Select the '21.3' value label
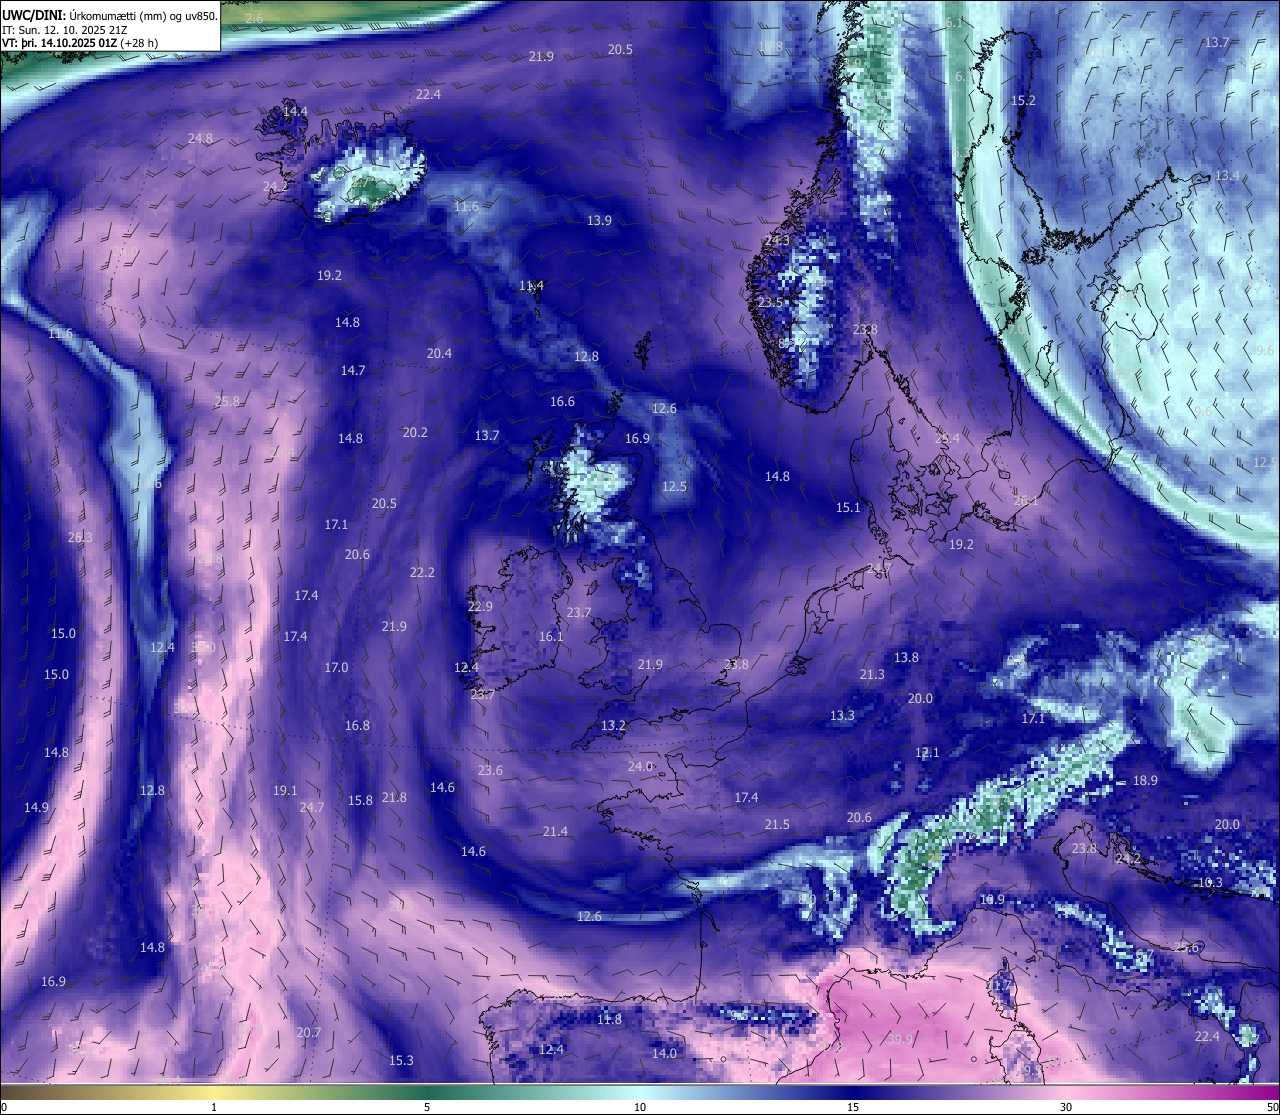Viewport: 1280px width, 1115px height. point(872,674)
